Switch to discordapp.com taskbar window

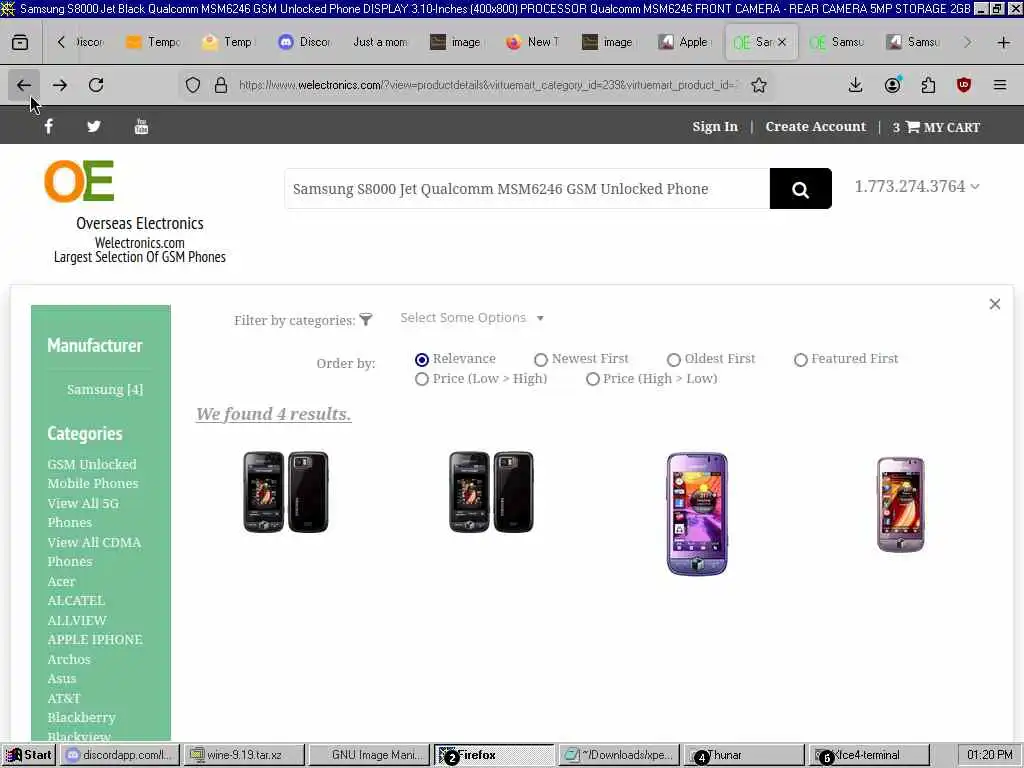click(120, 755)
